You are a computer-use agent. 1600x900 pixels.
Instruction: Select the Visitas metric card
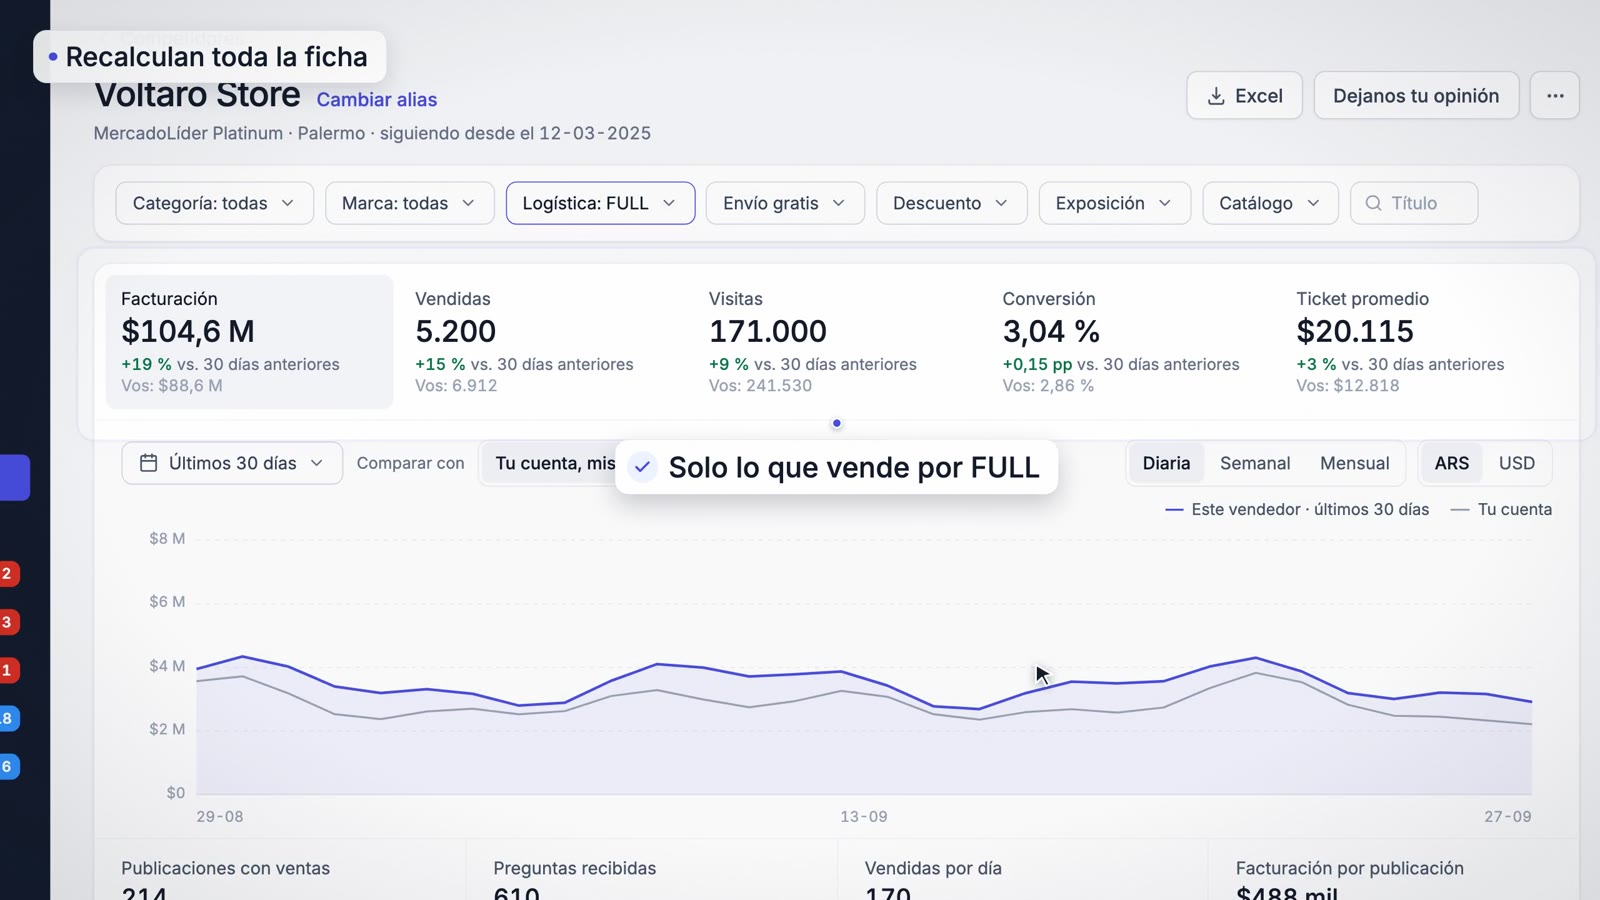coord(837,342)
